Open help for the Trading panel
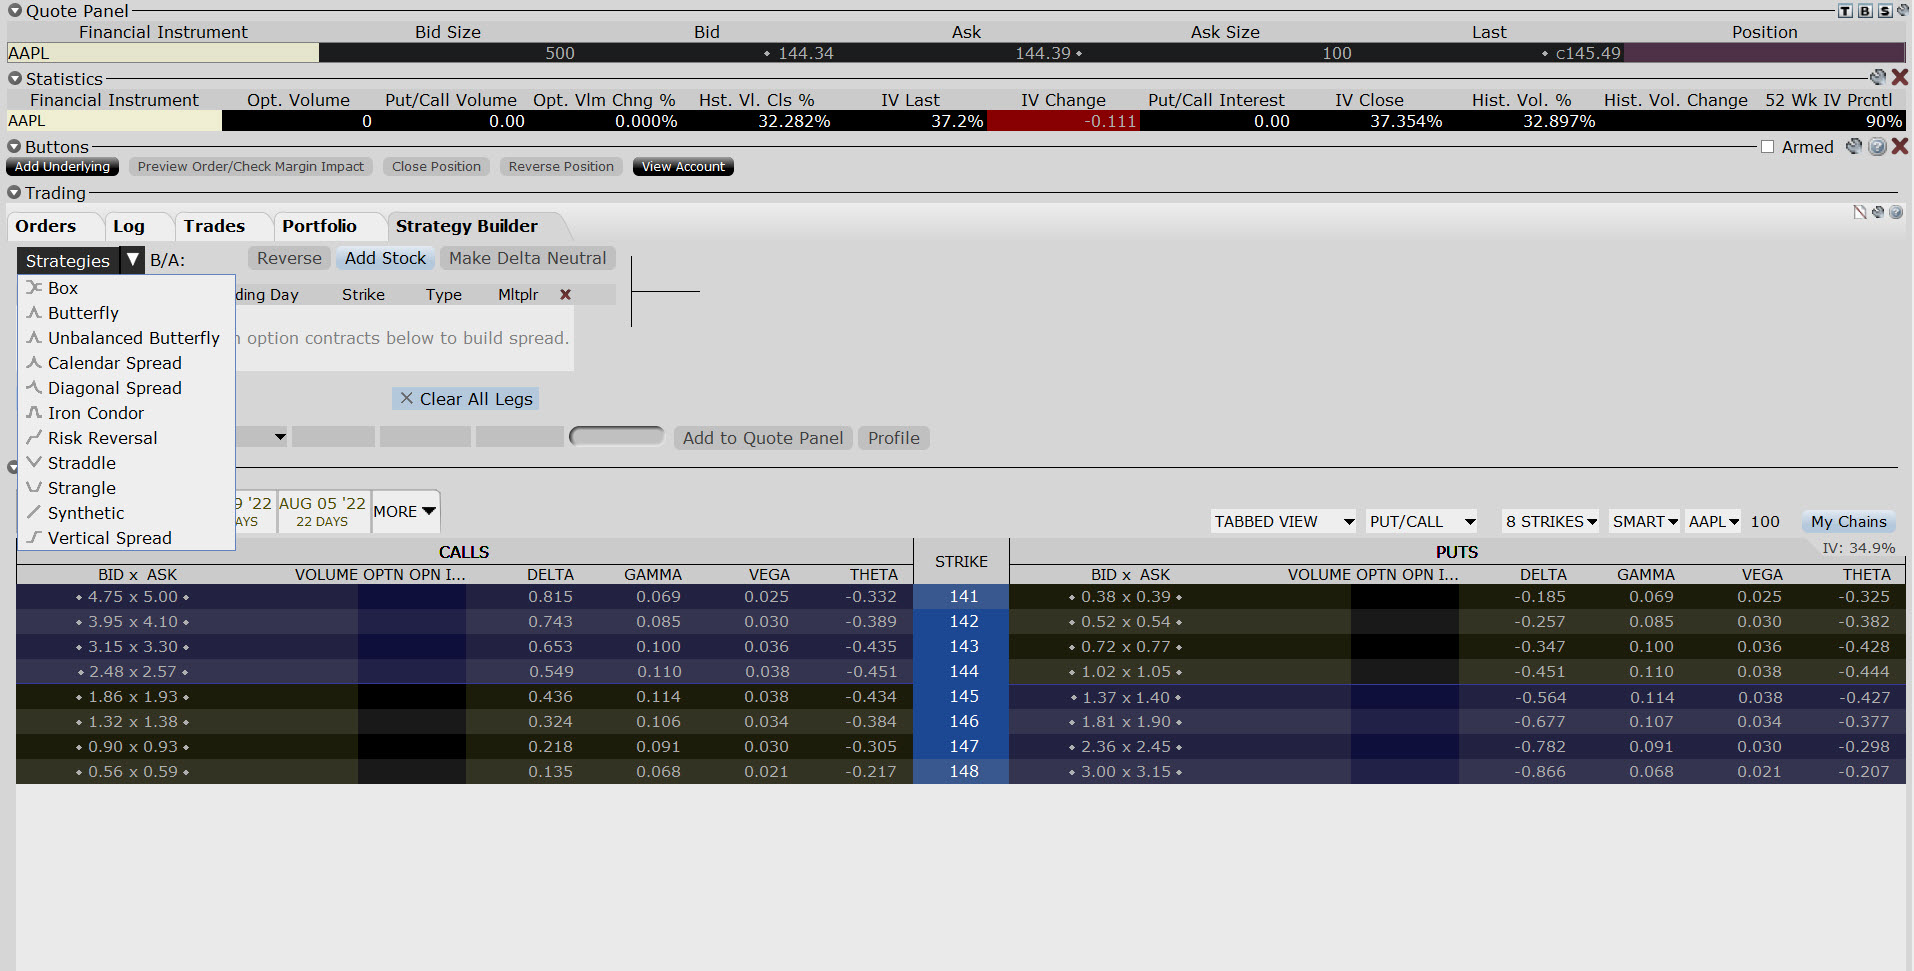 click(1896, 212)
